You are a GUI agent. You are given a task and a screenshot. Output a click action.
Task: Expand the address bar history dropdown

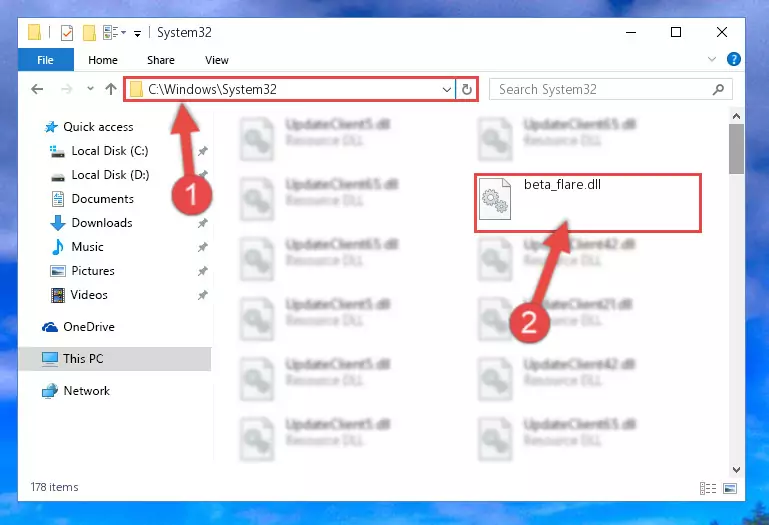[x=446, y=90]
